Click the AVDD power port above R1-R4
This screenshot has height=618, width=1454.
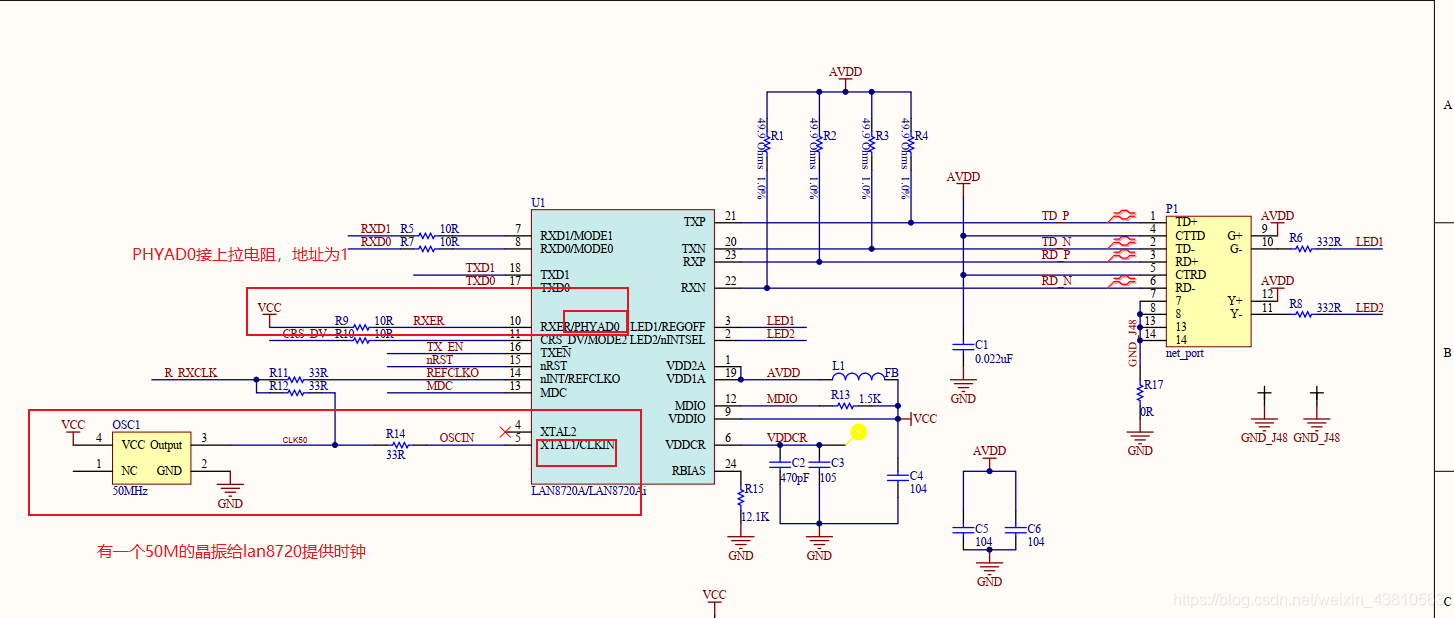(845, 78)
